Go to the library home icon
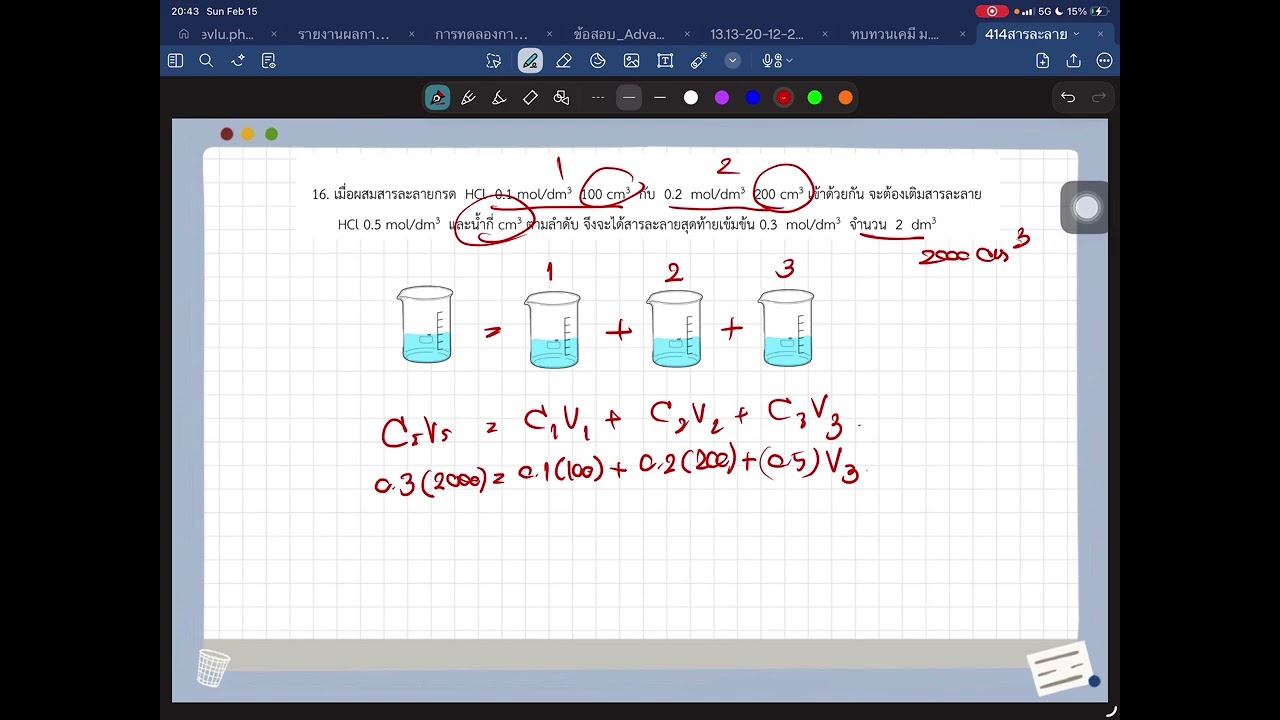The height and width of the screenshot is (720, 1280). tap(183, 34)
